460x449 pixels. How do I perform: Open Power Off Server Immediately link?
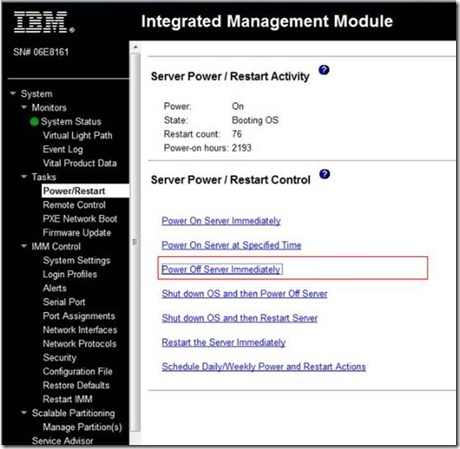221,269
